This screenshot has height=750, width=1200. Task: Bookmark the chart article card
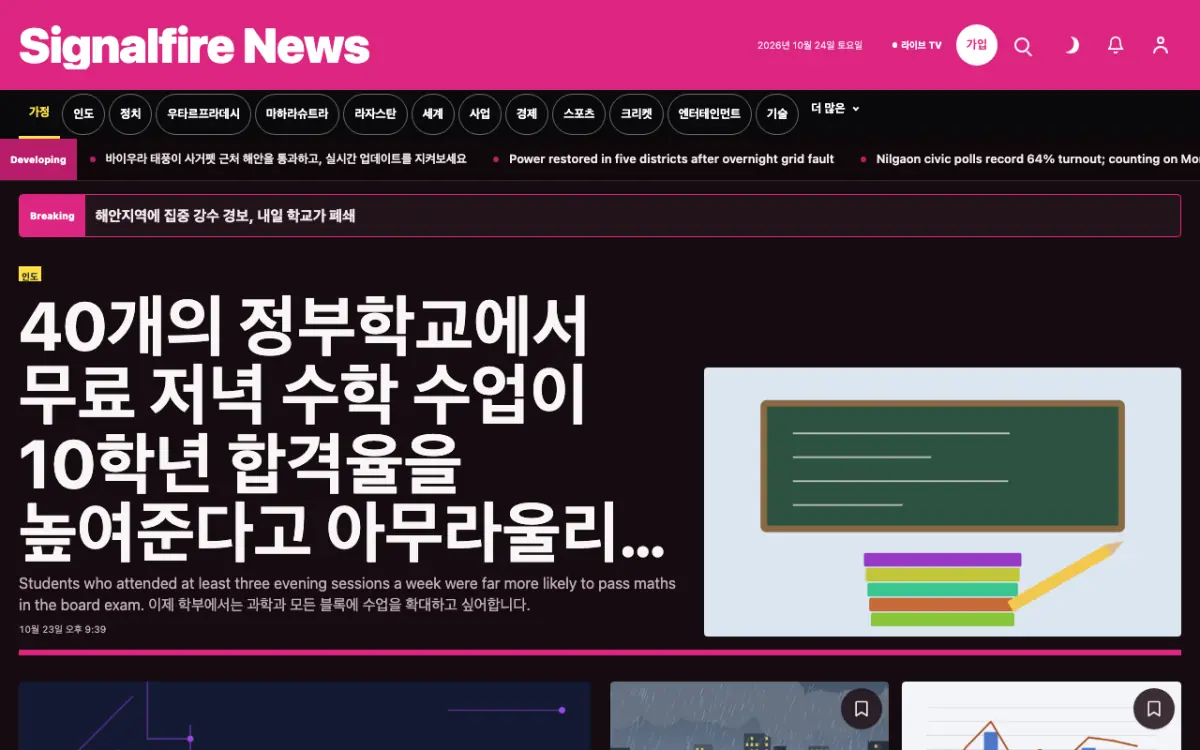[x=1153, y=709]
